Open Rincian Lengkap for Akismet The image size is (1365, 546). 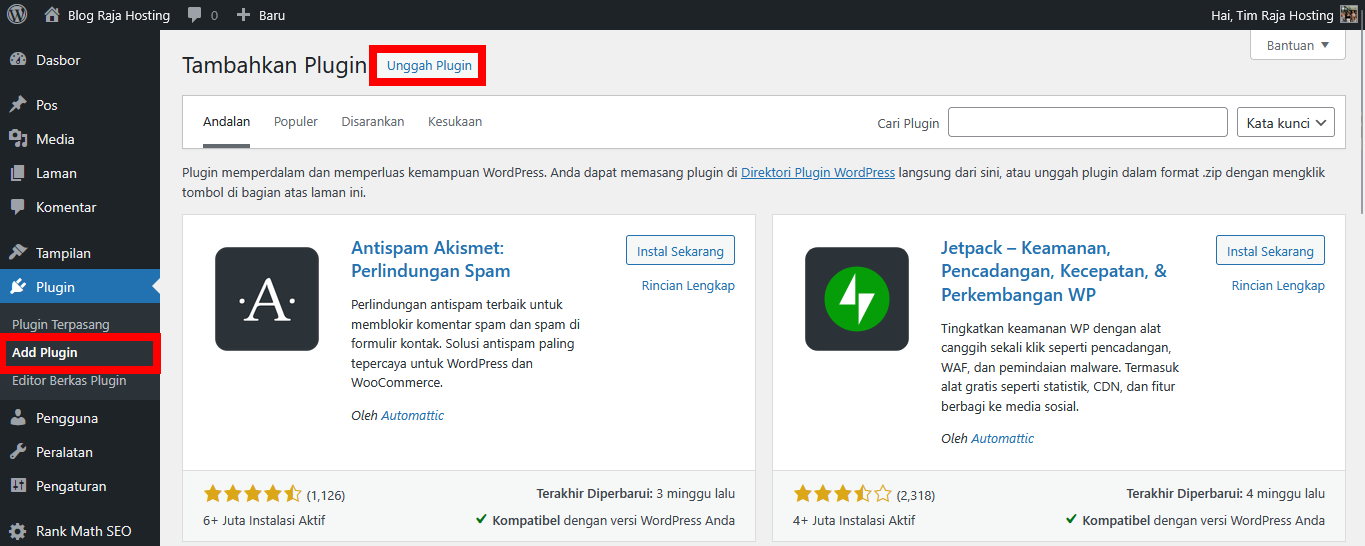[688, 286]
